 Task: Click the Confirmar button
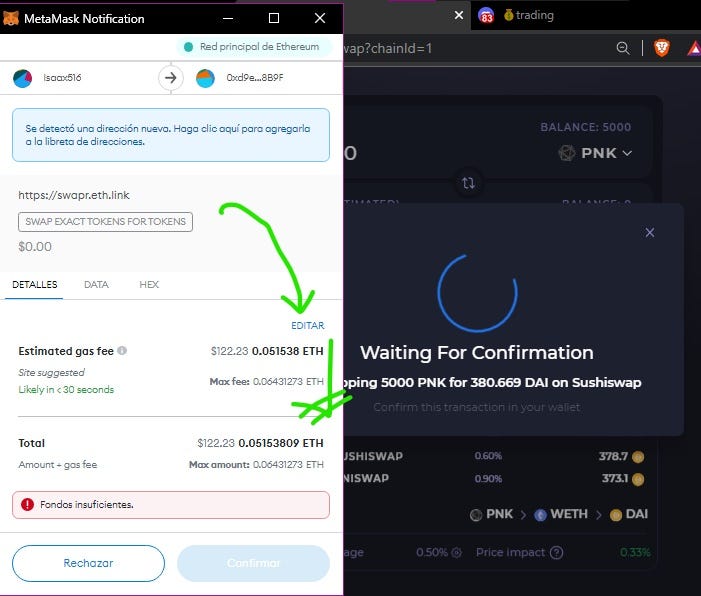[253, 563]
